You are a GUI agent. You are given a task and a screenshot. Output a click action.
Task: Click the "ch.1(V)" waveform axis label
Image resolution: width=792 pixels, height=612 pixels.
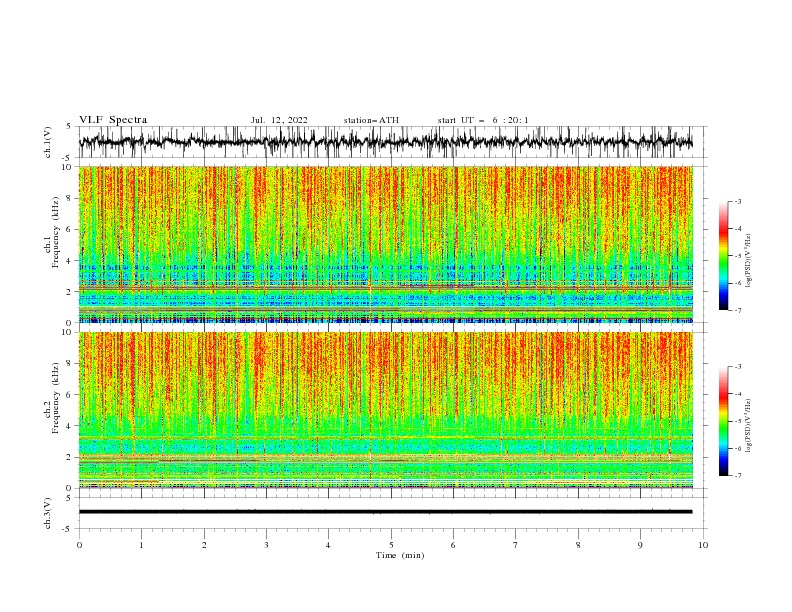click(48, 142)
